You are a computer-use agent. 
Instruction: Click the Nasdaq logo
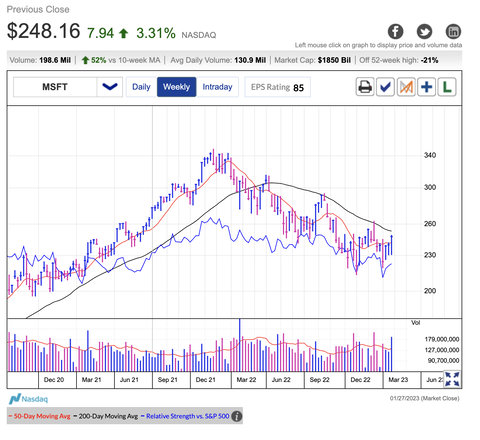[28, 399]
